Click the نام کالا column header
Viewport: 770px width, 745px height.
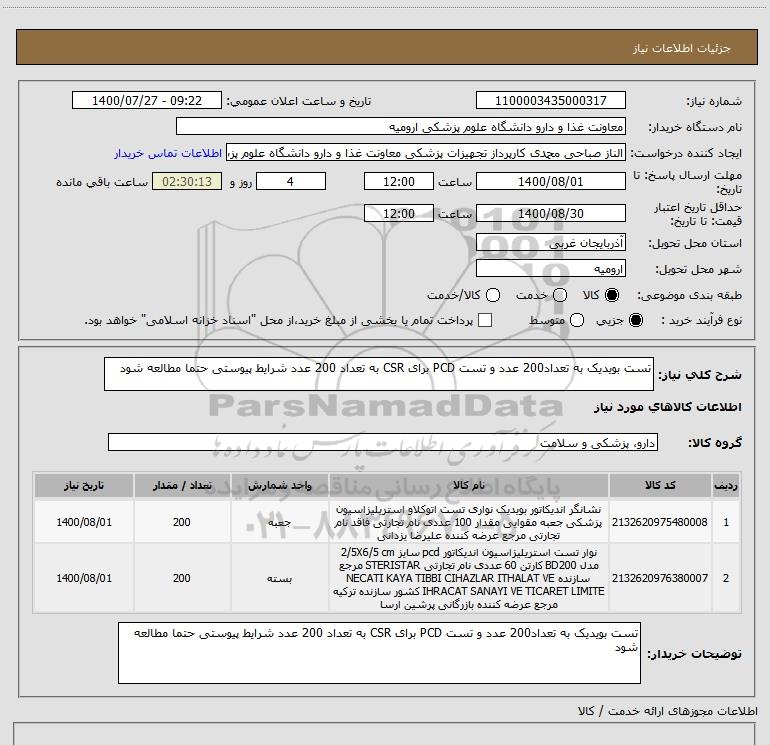[468, 485]
